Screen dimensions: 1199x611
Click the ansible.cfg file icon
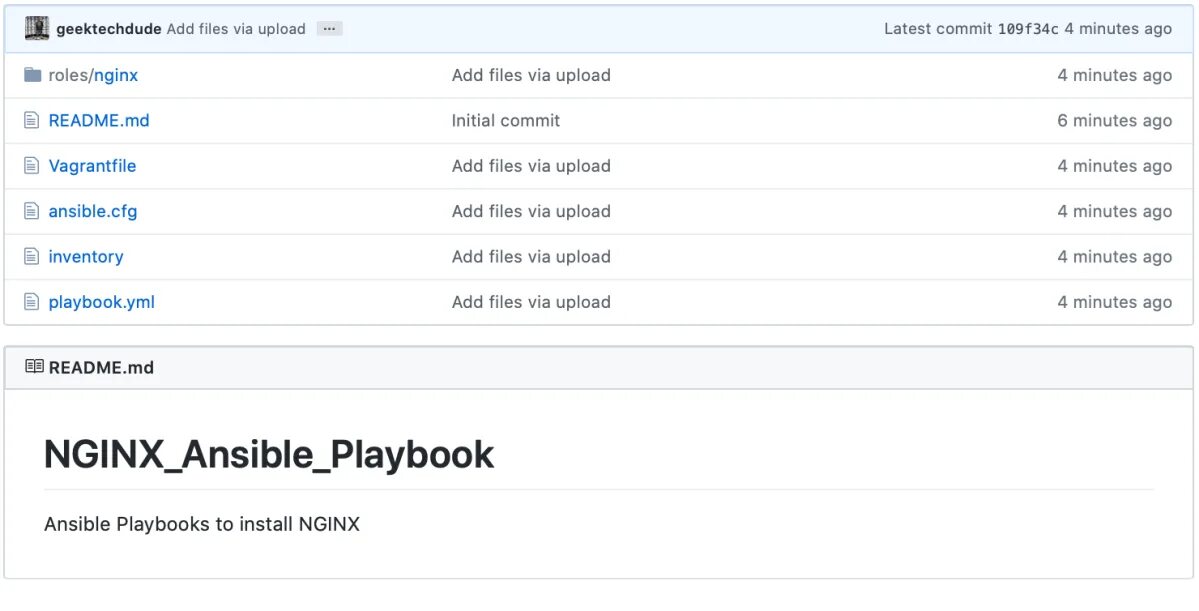tap(31, 211)
